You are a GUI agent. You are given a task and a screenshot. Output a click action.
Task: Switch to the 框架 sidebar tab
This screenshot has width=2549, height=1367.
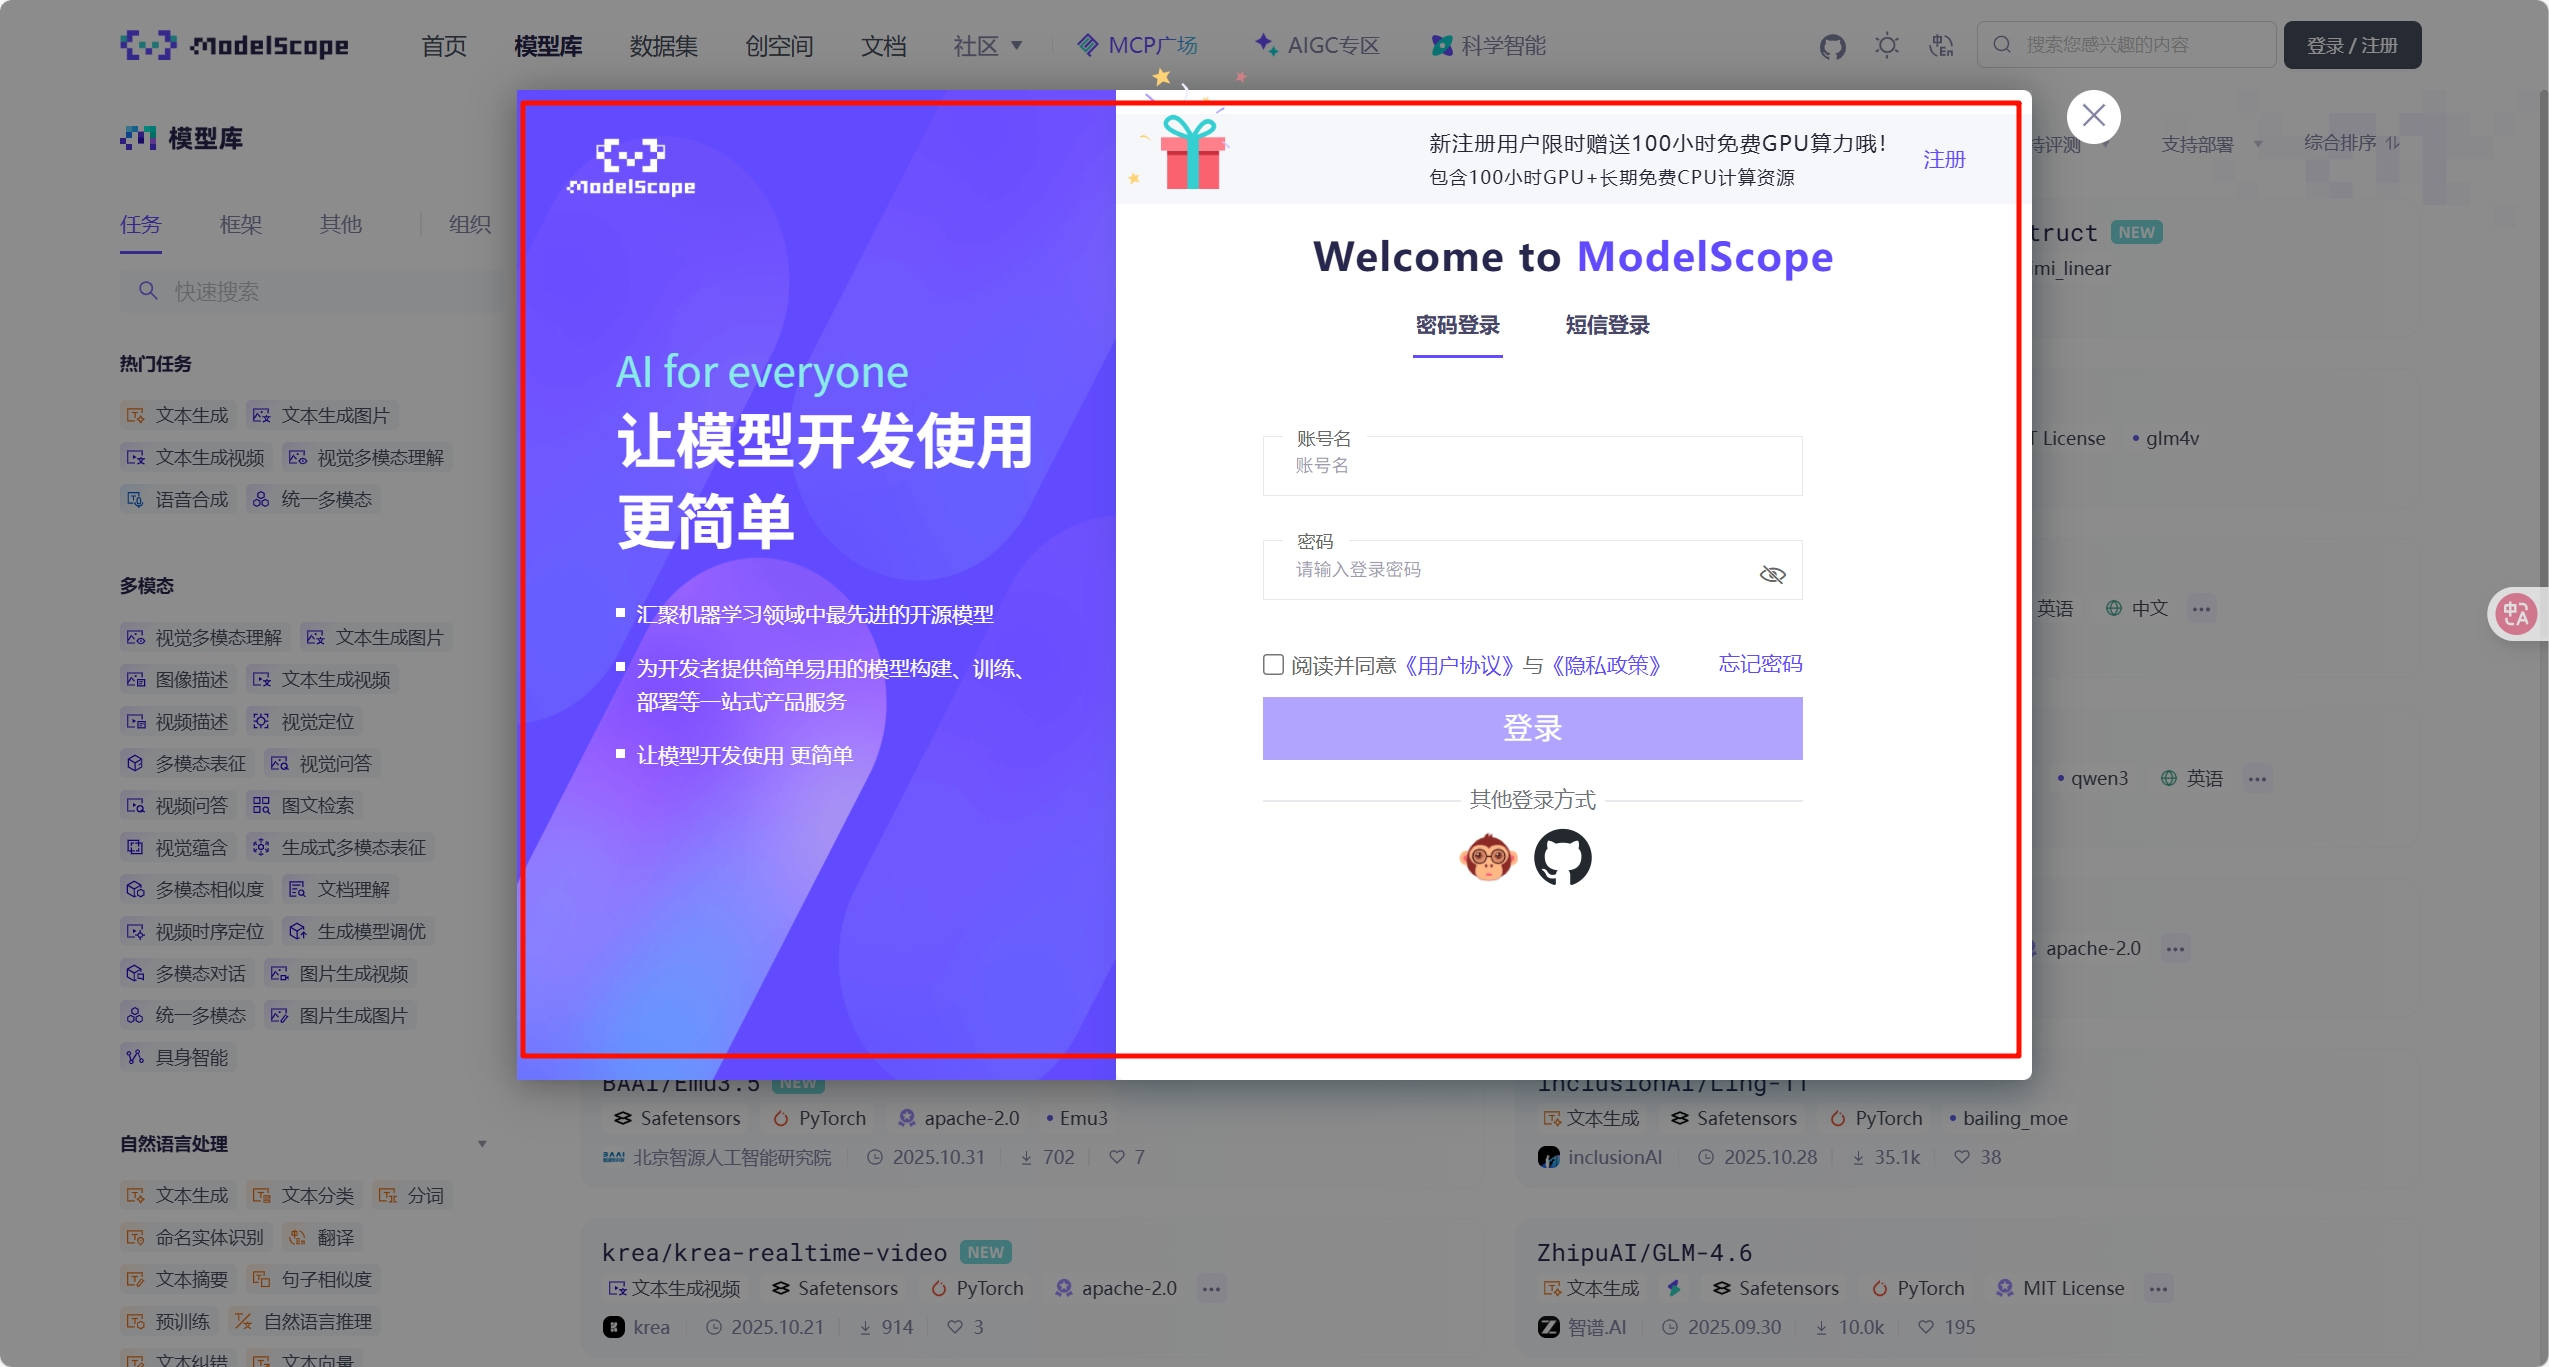point(239,224)
